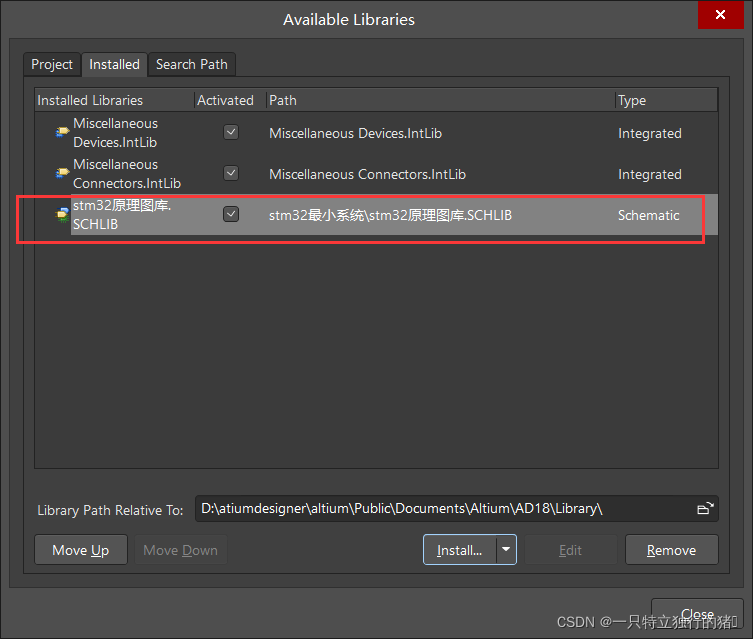Click the Close button at the bottom
The image size is (753, 639).
697,614
